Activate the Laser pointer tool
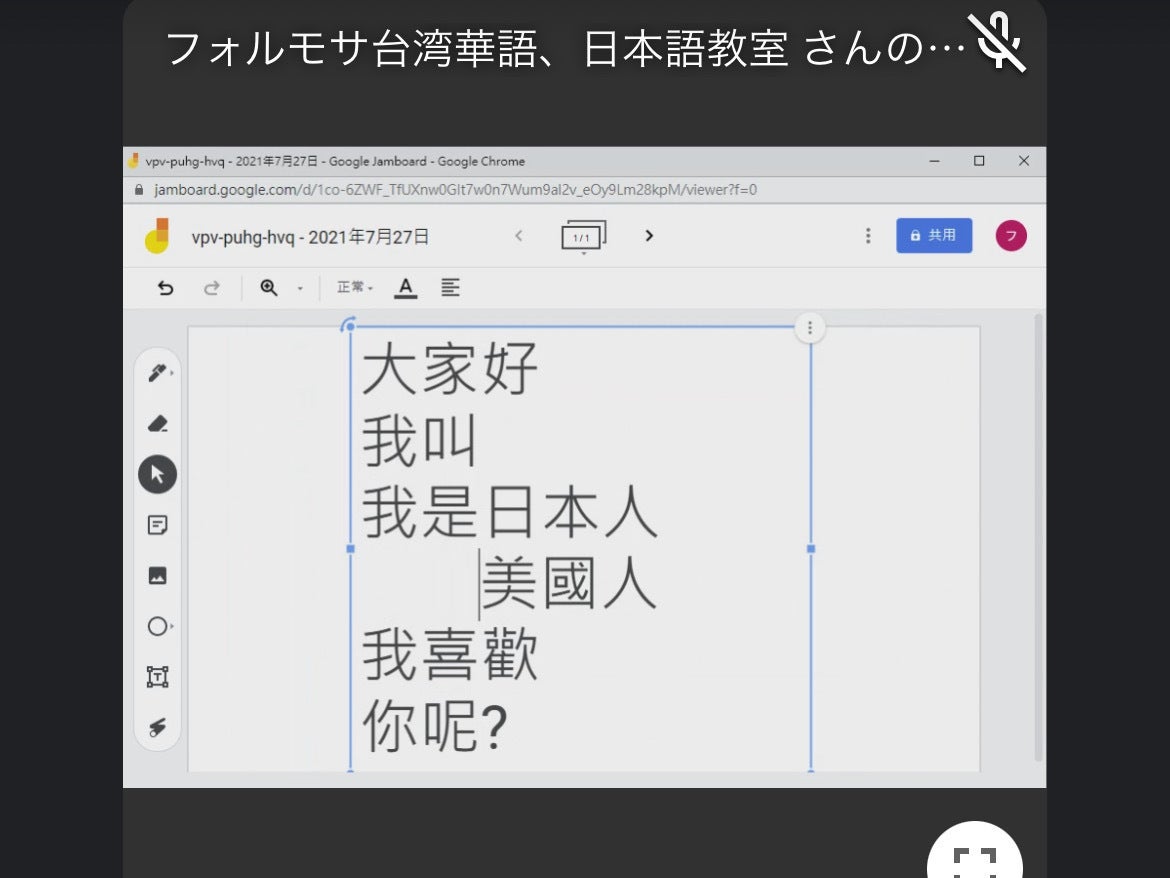 157,727
